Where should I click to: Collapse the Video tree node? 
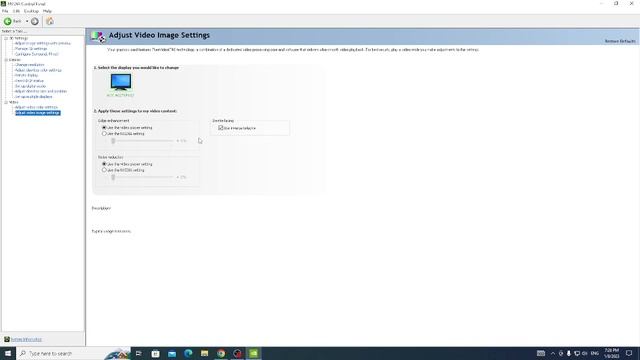click(x=6, y=102)
